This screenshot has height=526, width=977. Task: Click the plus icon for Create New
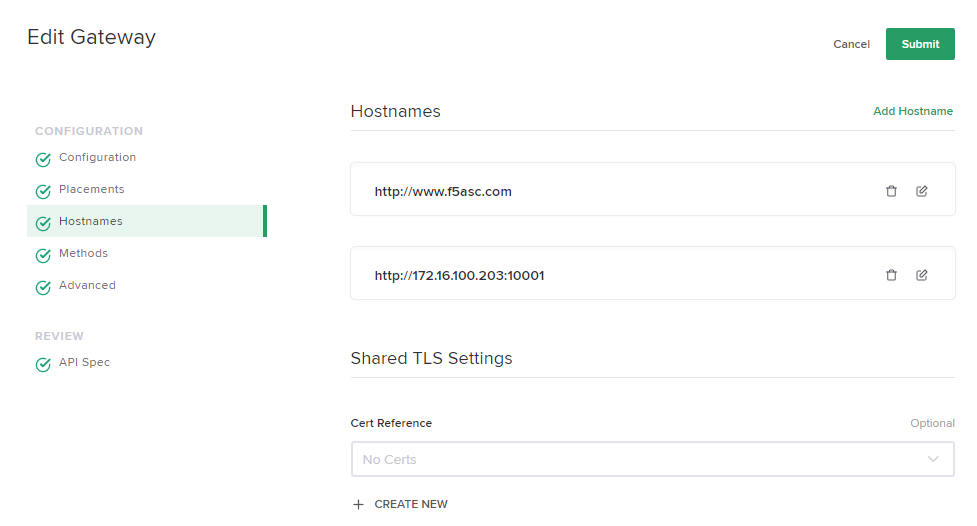[359, 505]
